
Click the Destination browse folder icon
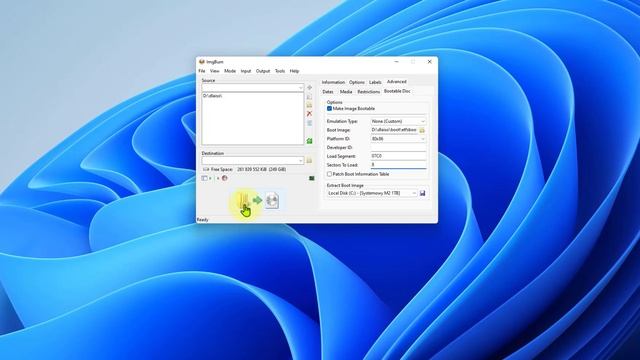point(309,160)
